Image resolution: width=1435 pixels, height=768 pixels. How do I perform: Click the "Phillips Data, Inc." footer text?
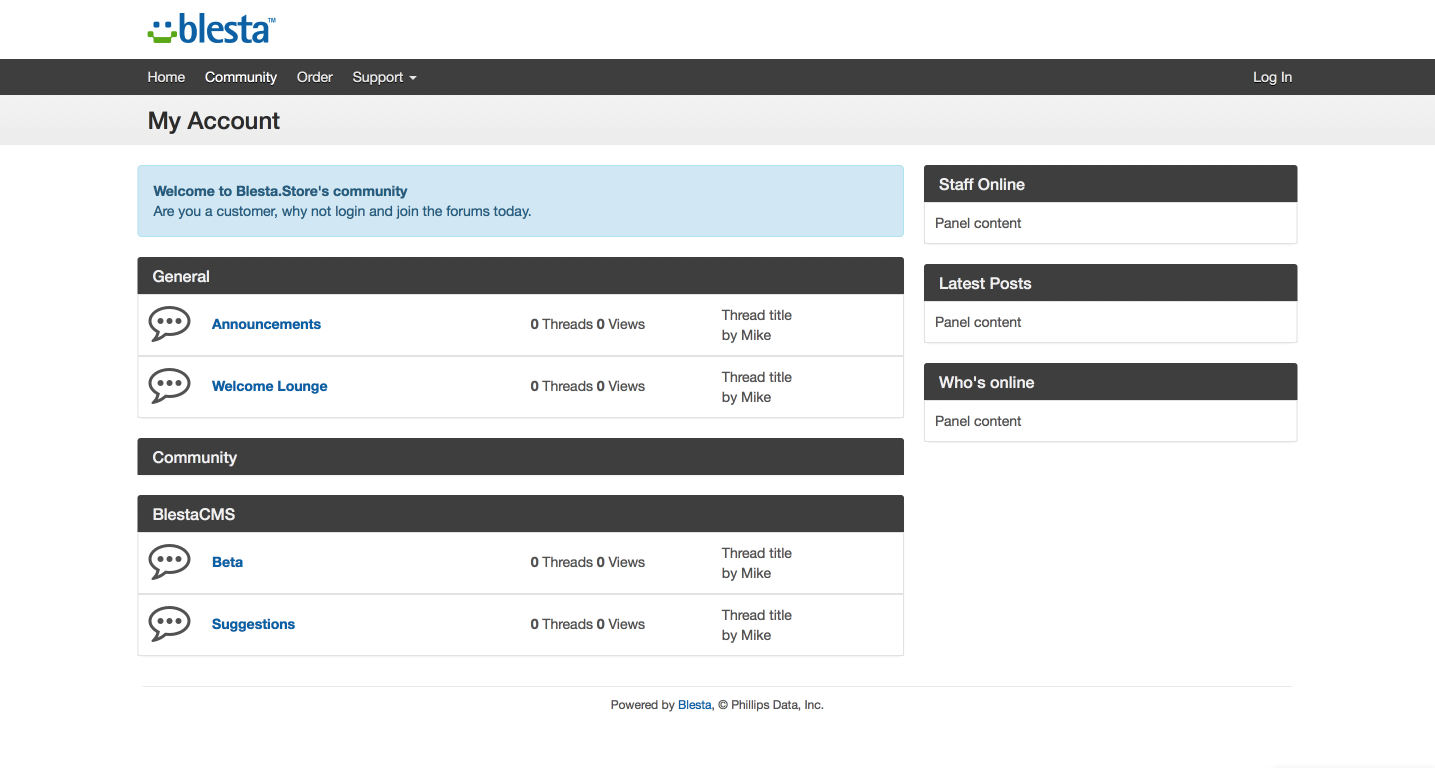[x=777, y=705]
